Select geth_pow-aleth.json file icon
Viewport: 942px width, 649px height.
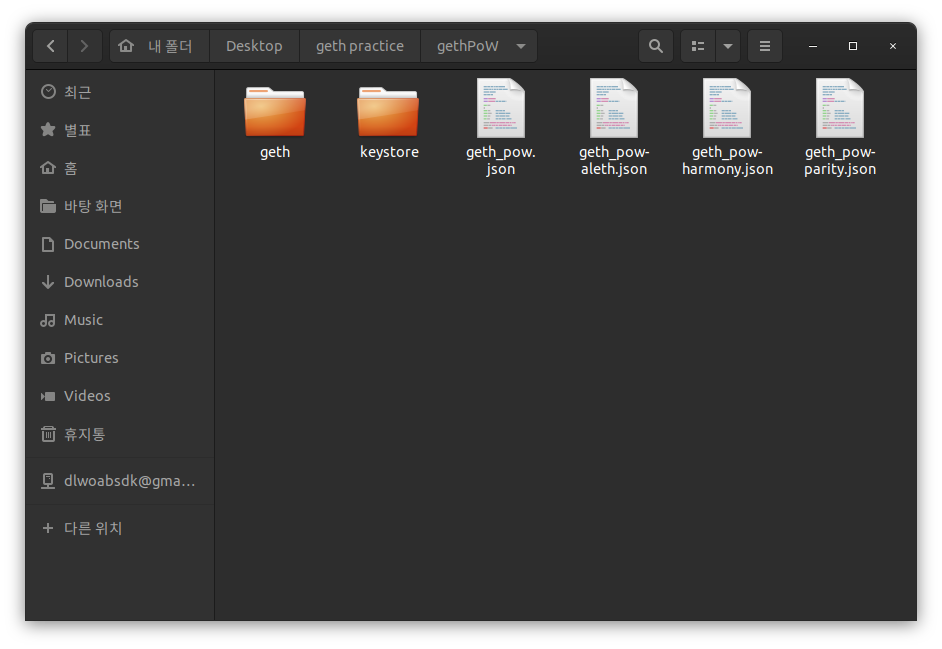pos(613,108)
